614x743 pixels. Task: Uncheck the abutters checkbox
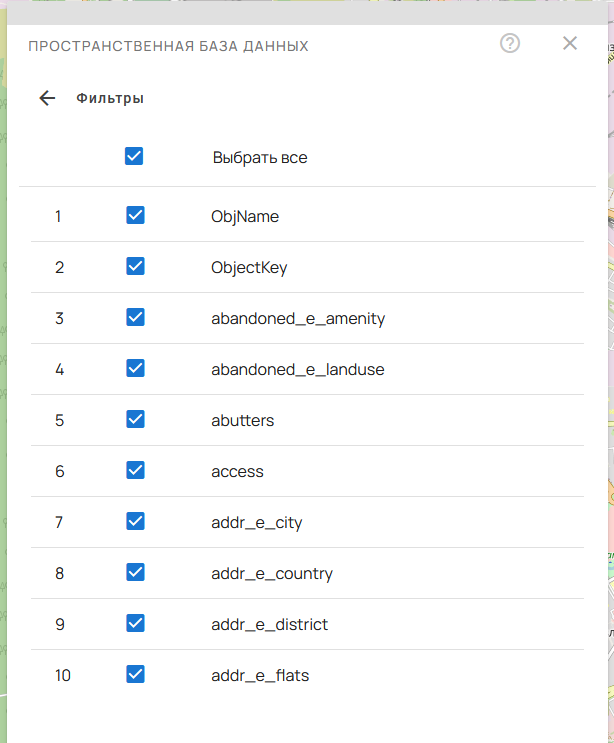click(x=136, y=419)
